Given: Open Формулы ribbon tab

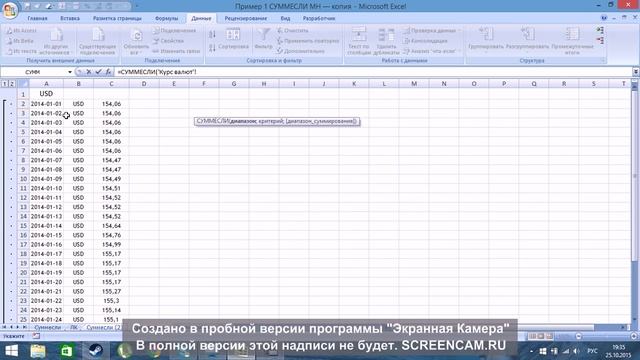Looking at the screenshot, I should 167,18.
